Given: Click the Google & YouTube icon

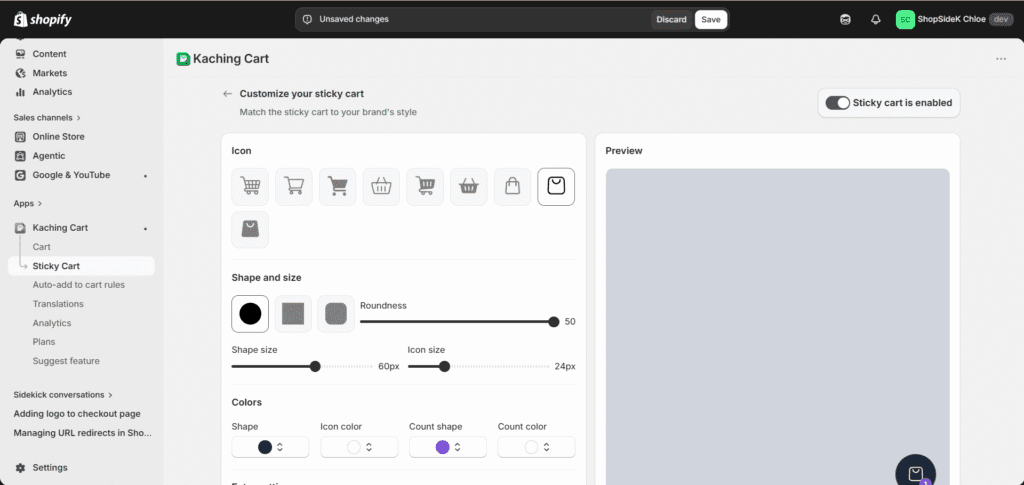Looking at the screenshot, I should coord(20,175).
